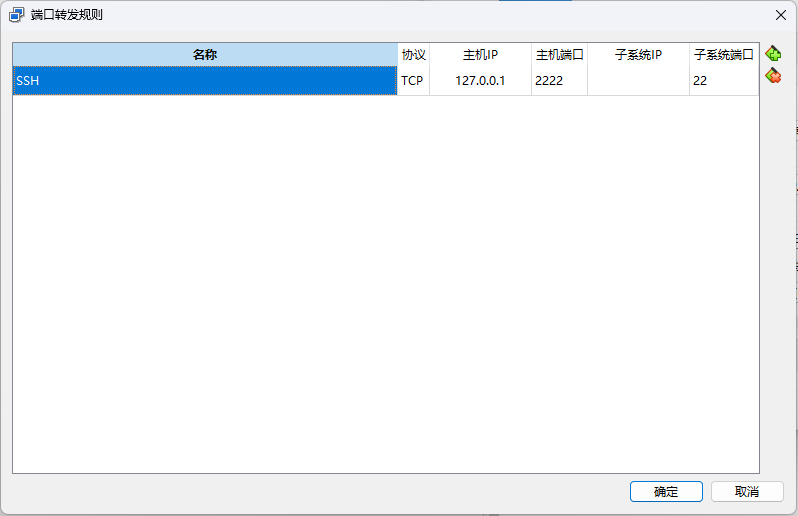Select the 22 guest port cell
798x516 pixels.
point(724,80)
